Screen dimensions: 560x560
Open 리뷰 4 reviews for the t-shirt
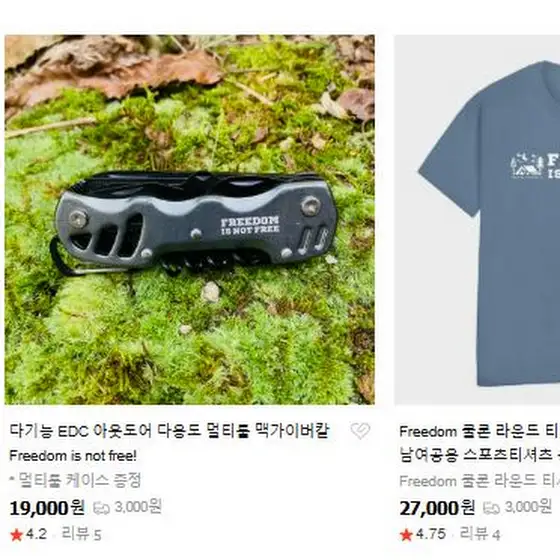[x=480, y=534]
